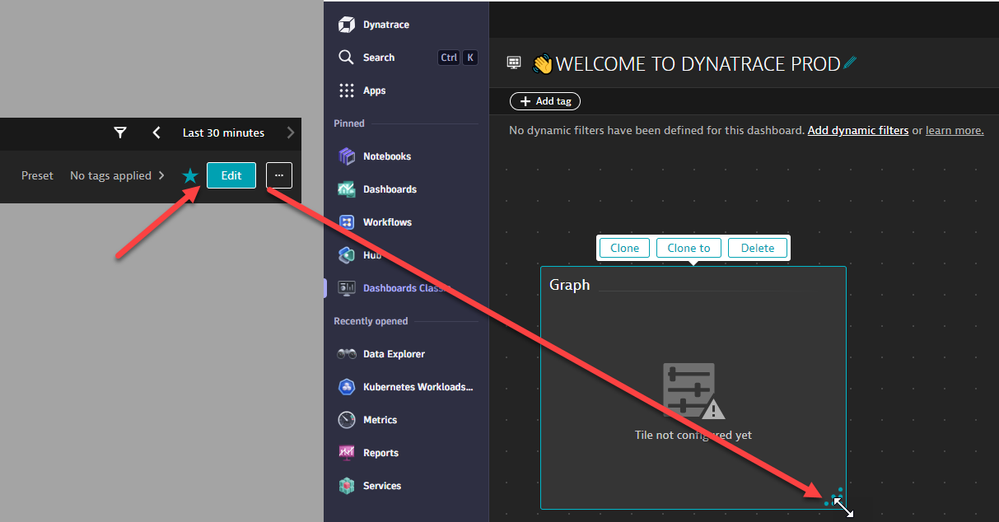The width and height of the screenshot is (999, 522).
Task: Click the Dynatrace logo icon
Action: 347,24
